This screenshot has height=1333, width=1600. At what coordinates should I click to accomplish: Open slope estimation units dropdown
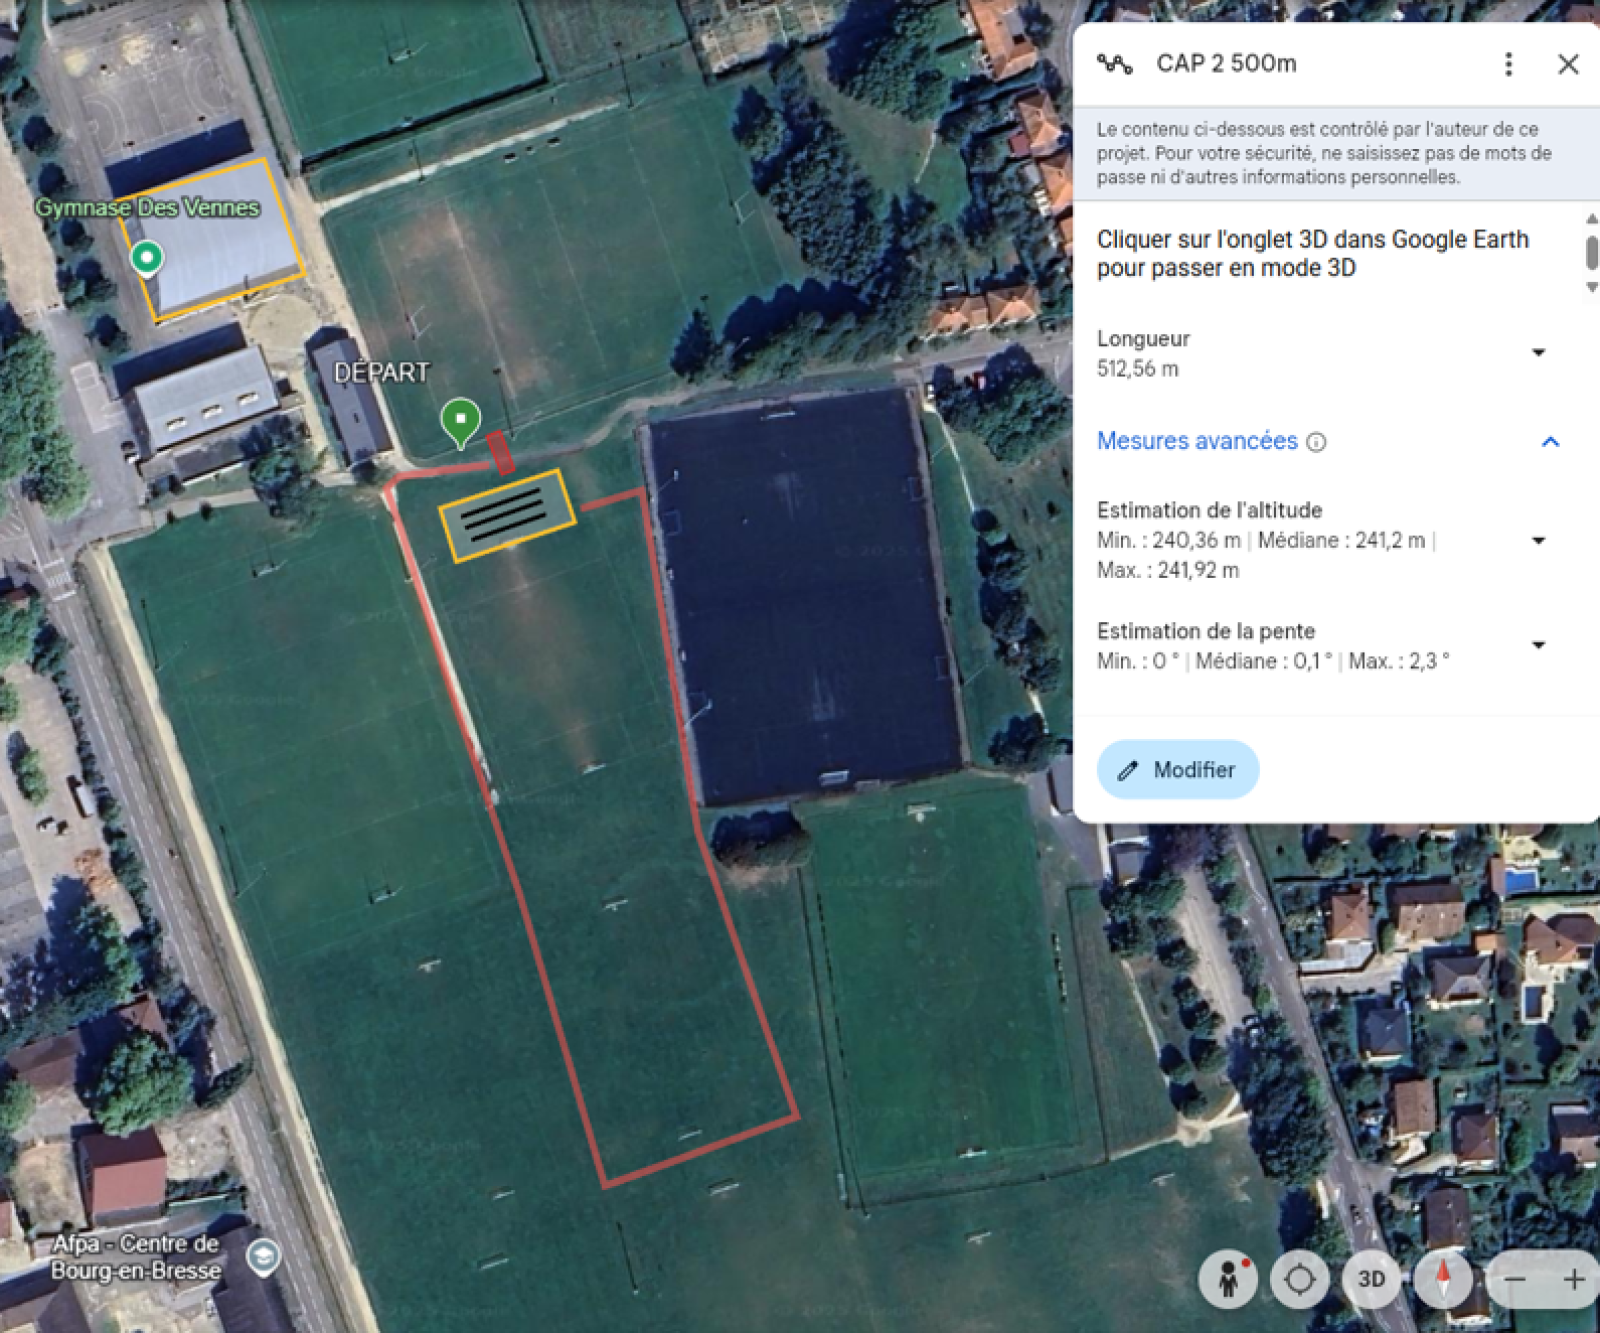(x=1539, y=645)
